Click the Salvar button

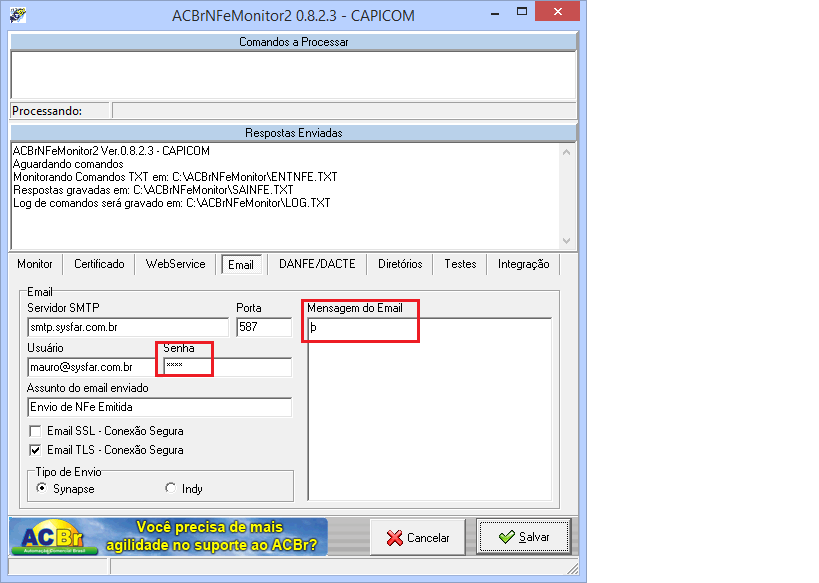(523, 537)
